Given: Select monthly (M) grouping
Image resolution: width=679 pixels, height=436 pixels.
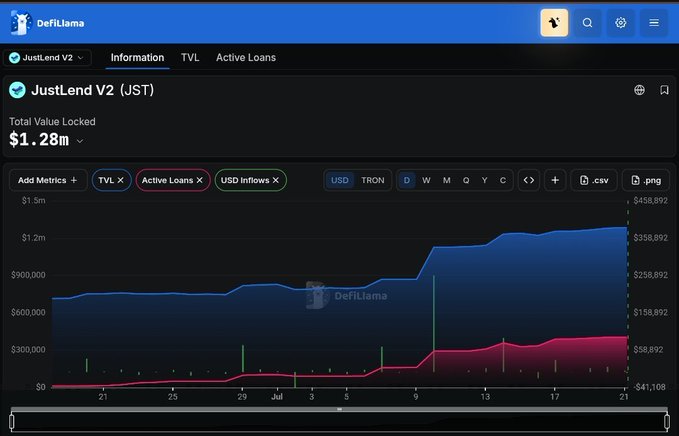Looking at the screenshot, I should pos(446,180).
